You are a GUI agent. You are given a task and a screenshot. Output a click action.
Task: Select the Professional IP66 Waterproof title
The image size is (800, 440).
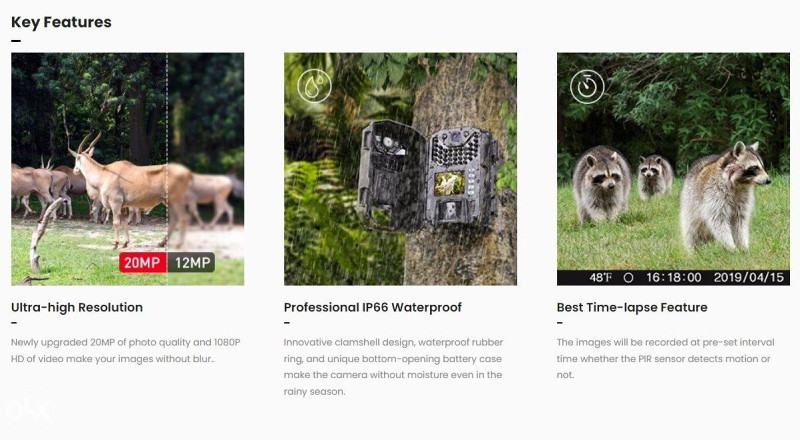[x=372, y=307]
